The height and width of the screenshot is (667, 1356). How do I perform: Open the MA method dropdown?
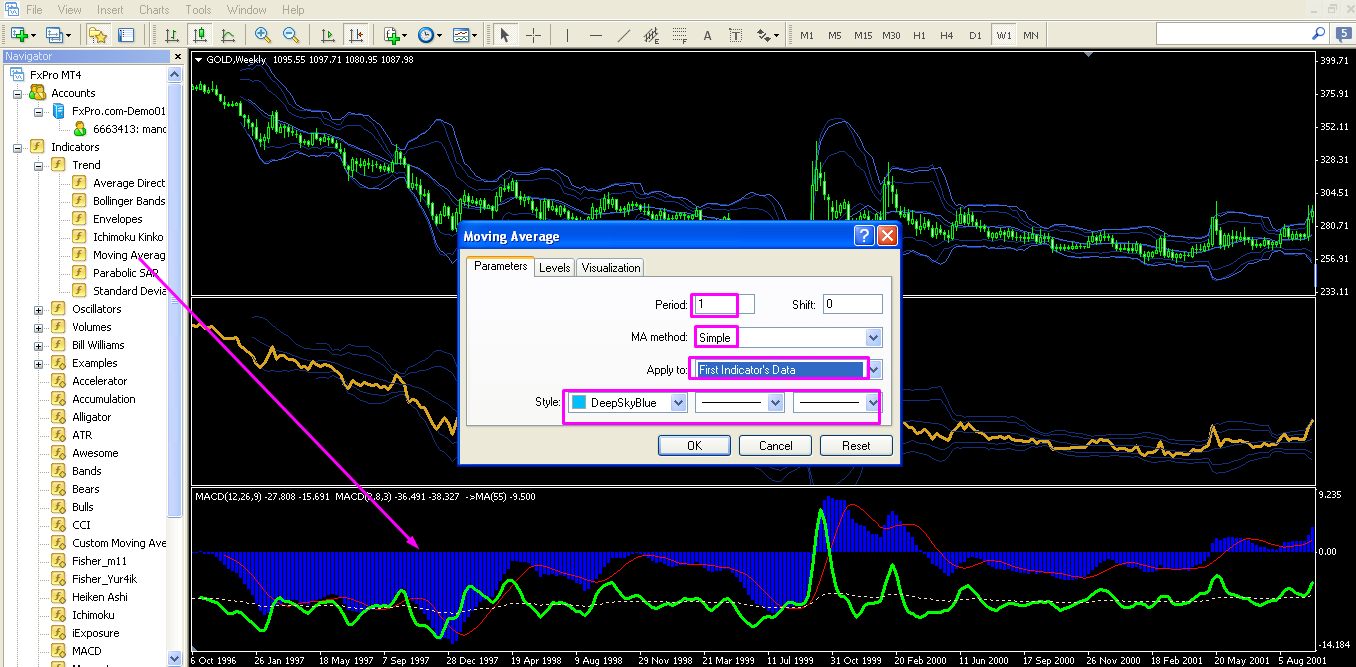tap(873, 338)
